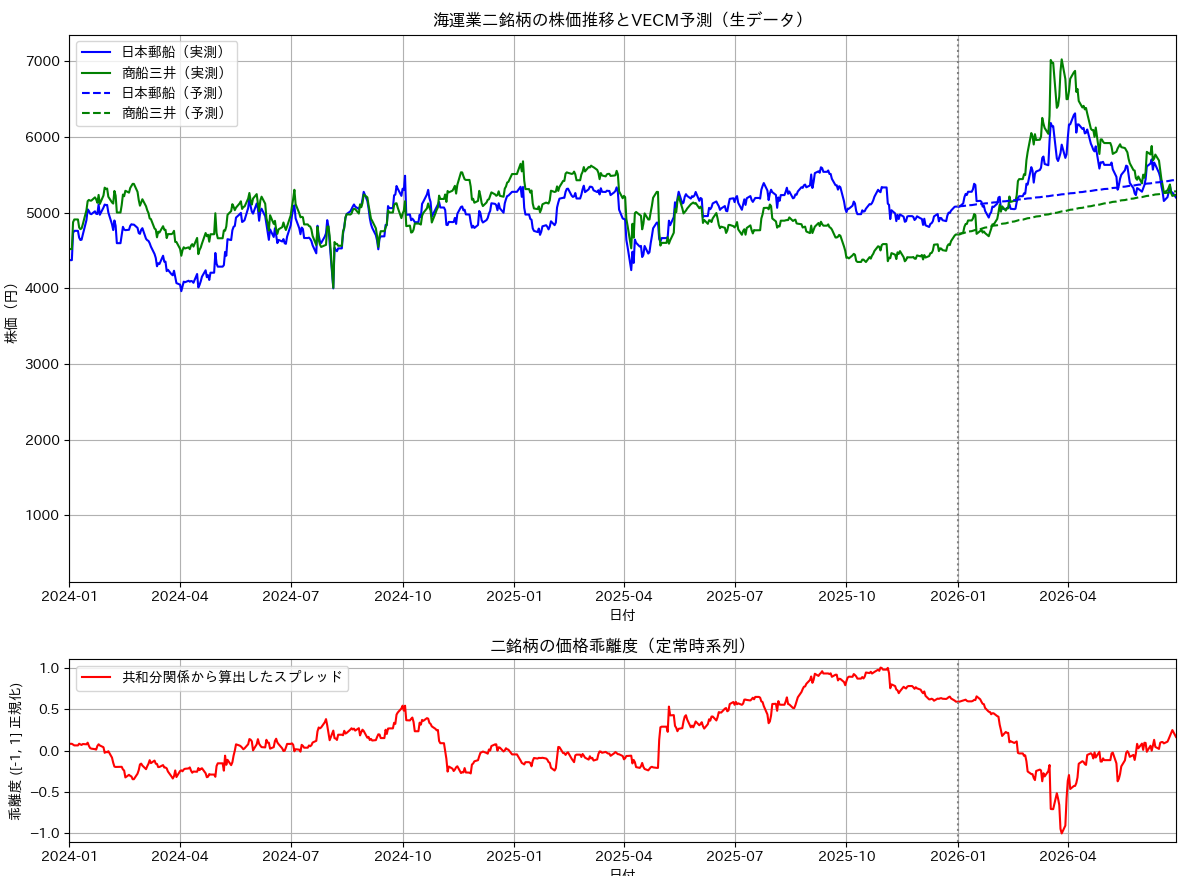Viewport: 1185px width, 876px height.
Task: Click the 1000 tick on the stock price axis
Action: [x=42, y=515]
